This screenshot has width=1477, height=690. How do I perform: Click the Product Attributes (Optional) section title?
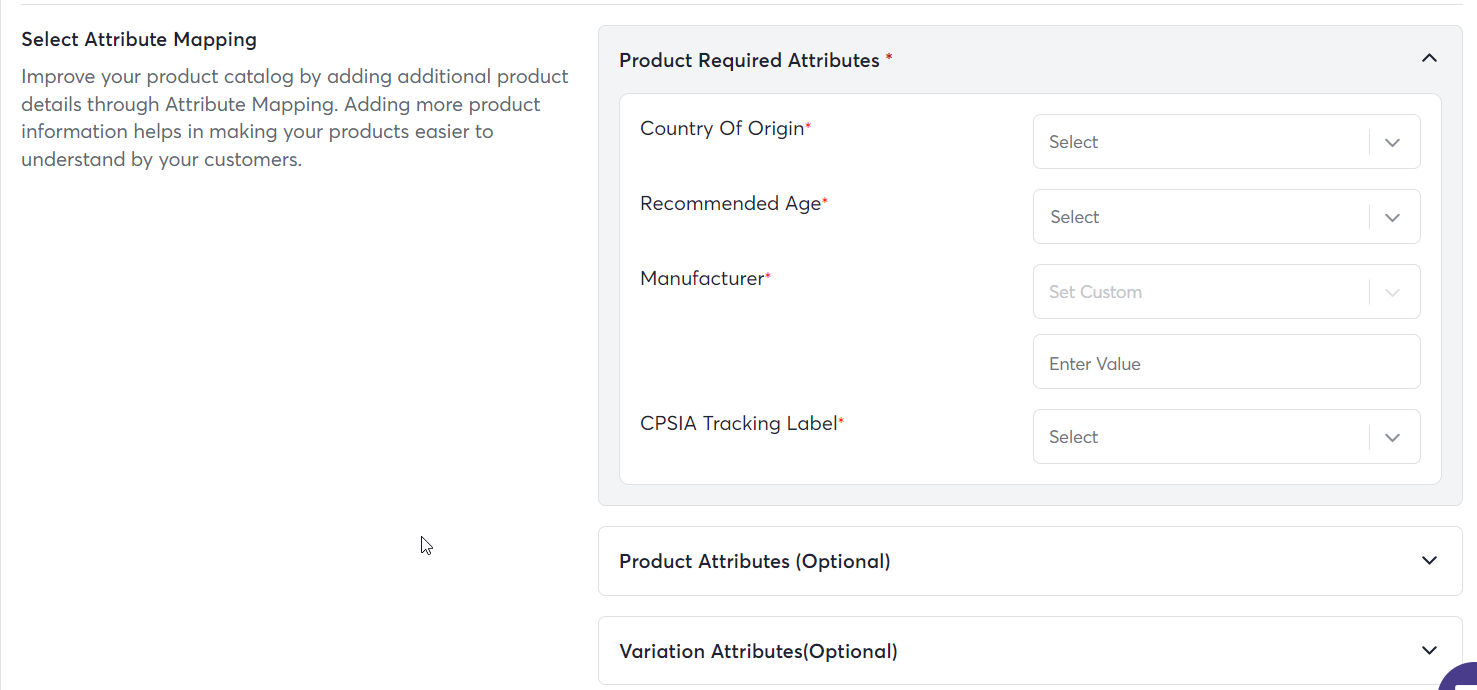[755, 561]
